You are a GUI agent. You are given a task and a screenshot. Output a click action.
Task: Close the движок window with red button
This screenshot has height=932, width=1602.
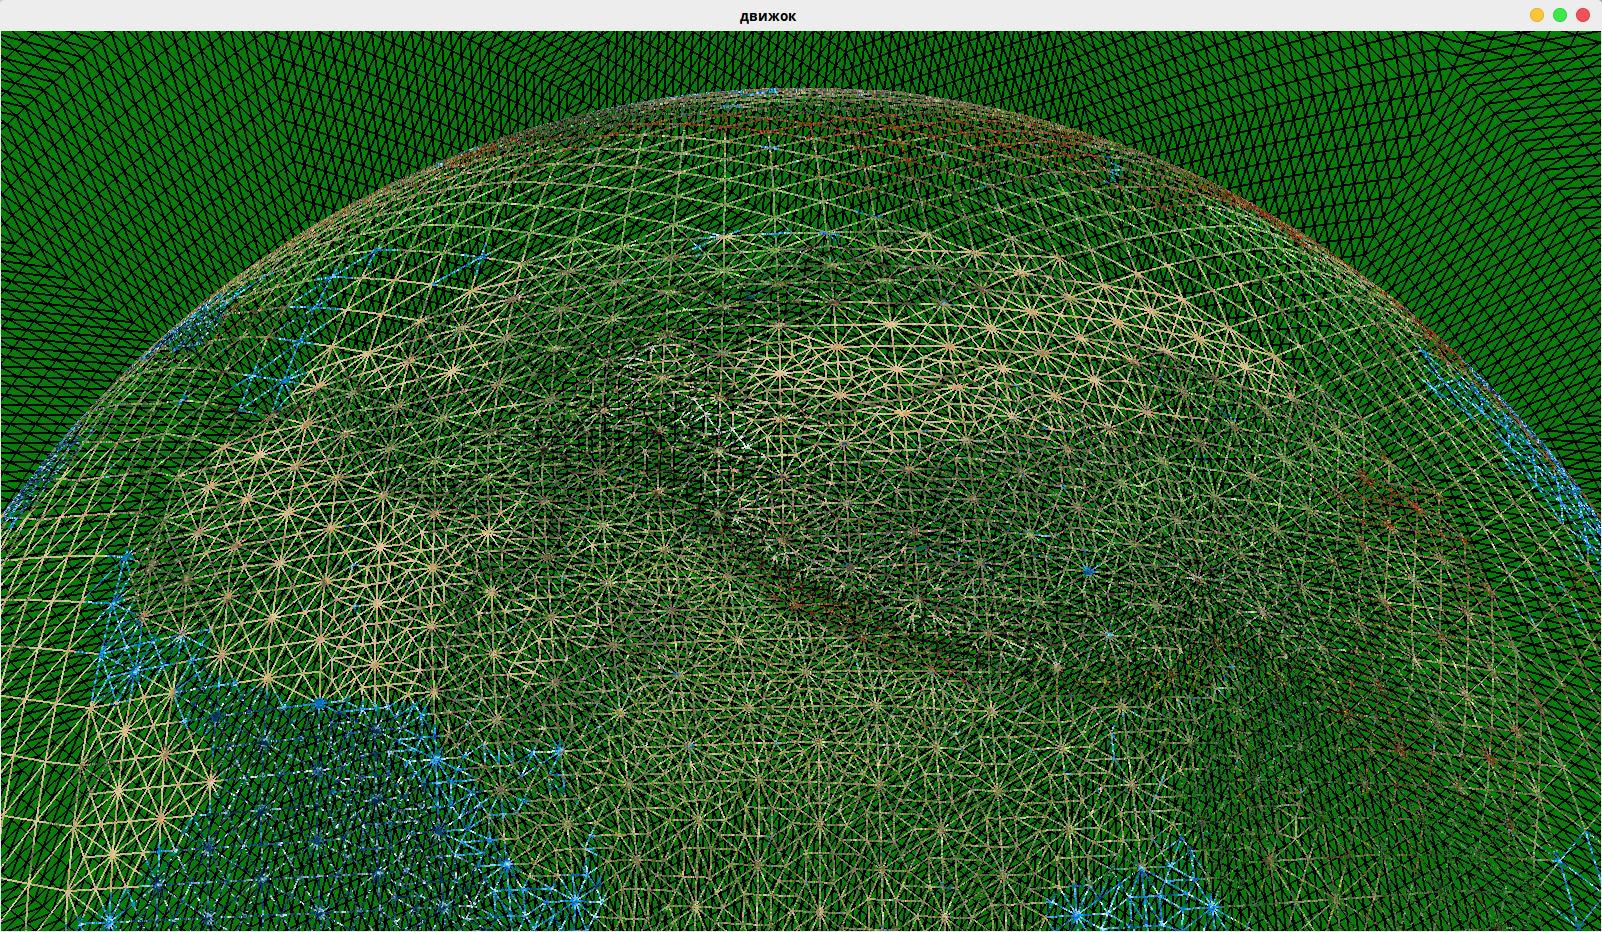tap(1583, 15)
